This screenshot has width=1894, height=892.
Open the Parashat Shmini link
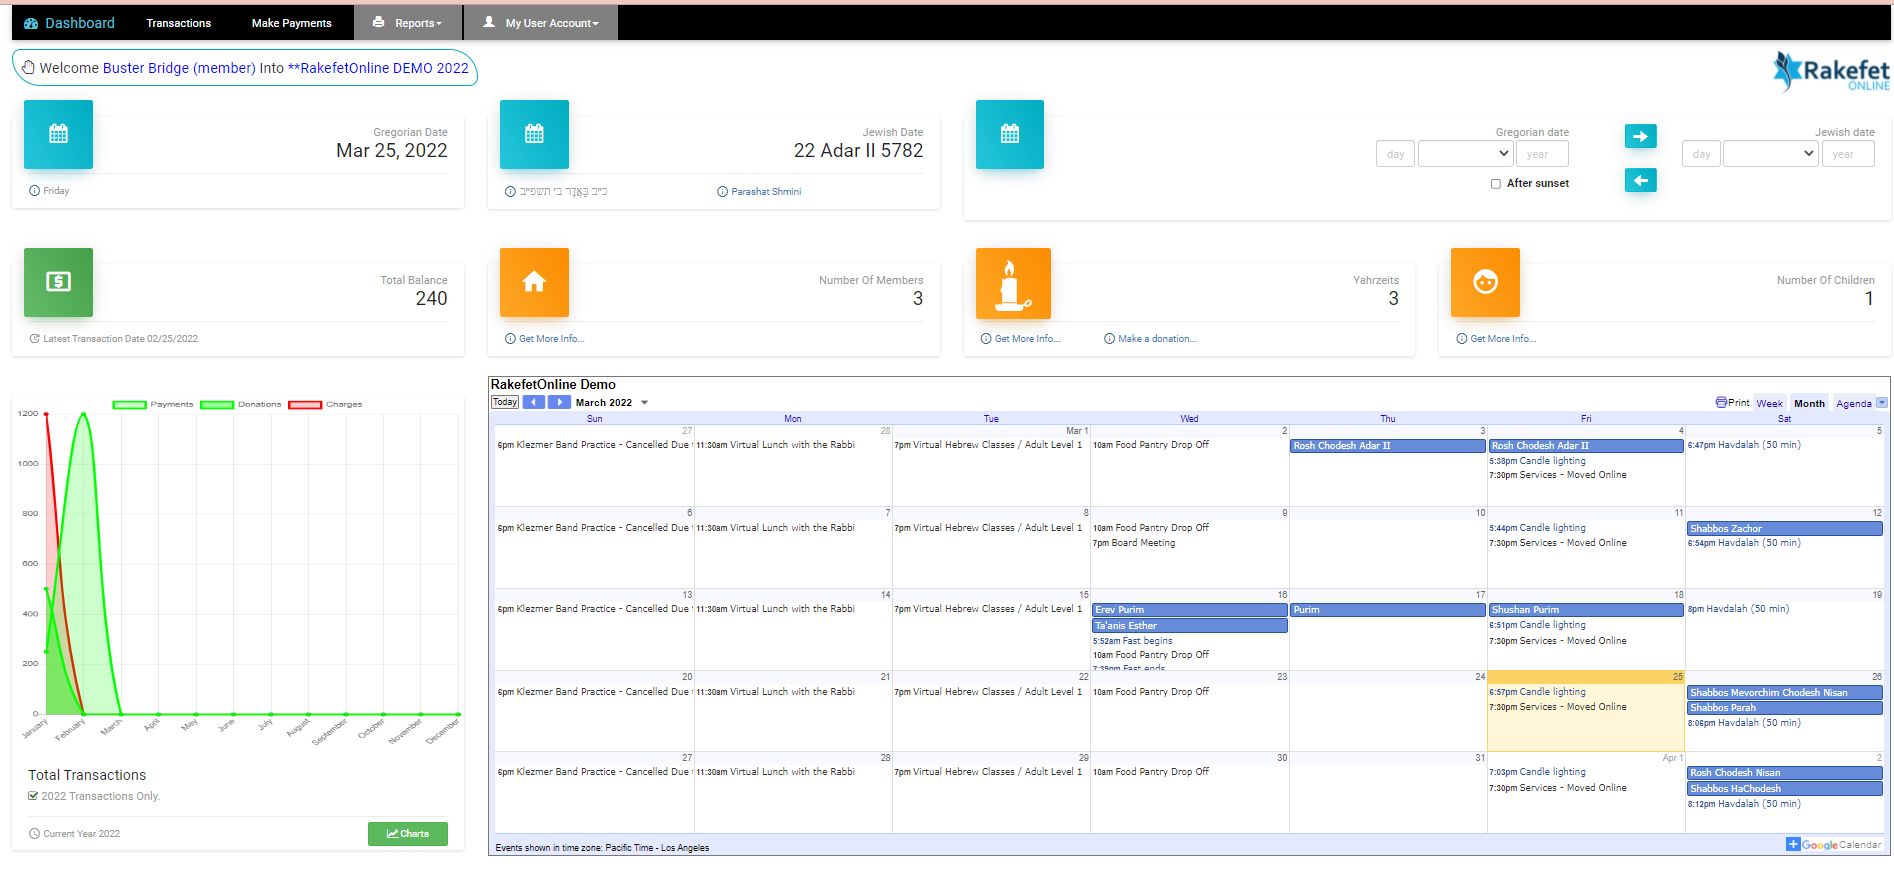point(766,192)
